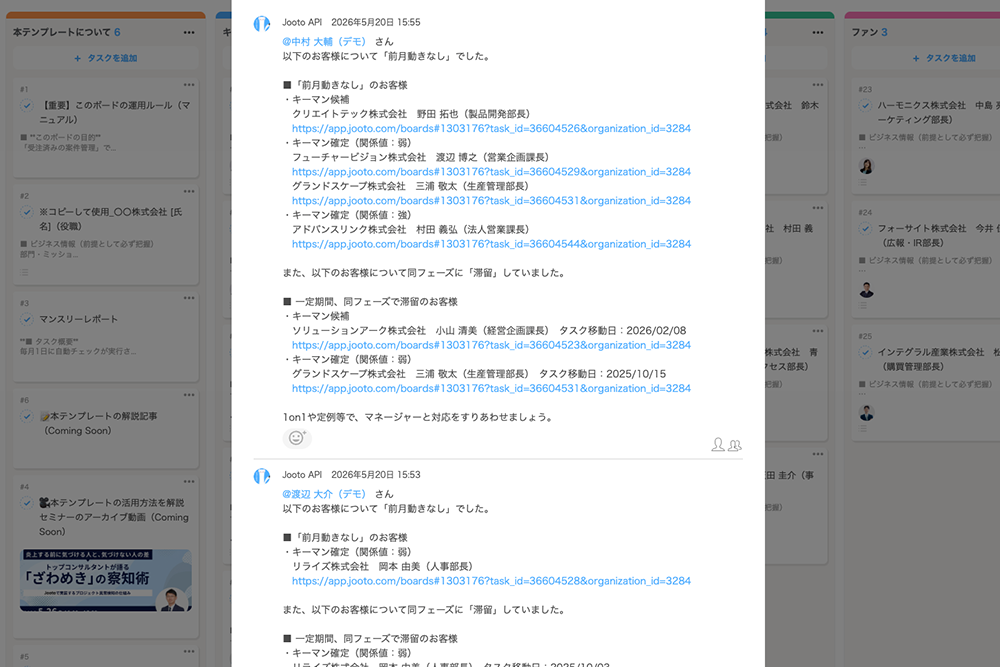
Task: Open link with task_id=36604526
Action: [491, 128]
